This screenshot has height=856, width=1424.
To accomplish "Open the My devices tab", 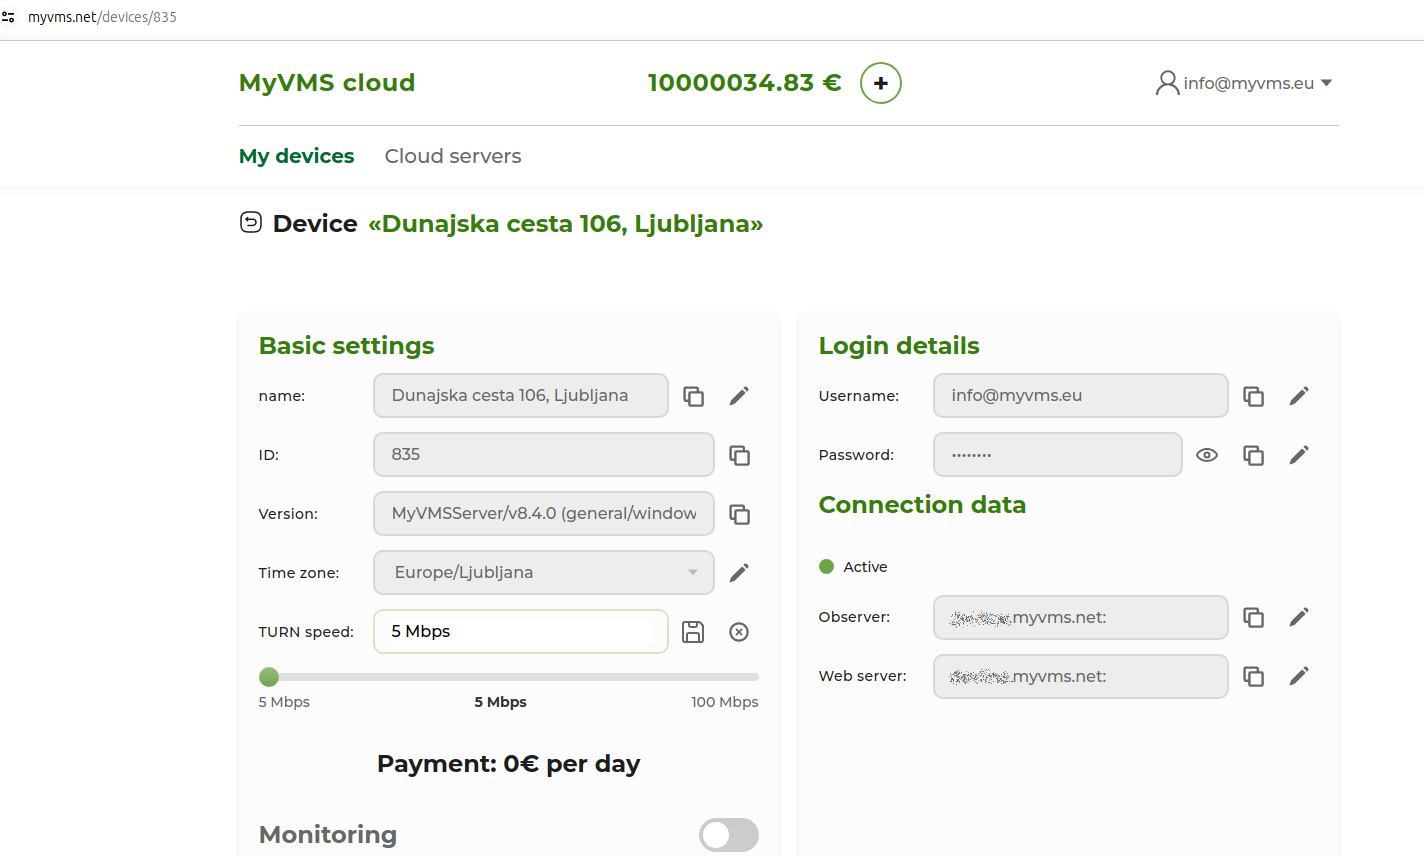I will click(x=296, y=156).
